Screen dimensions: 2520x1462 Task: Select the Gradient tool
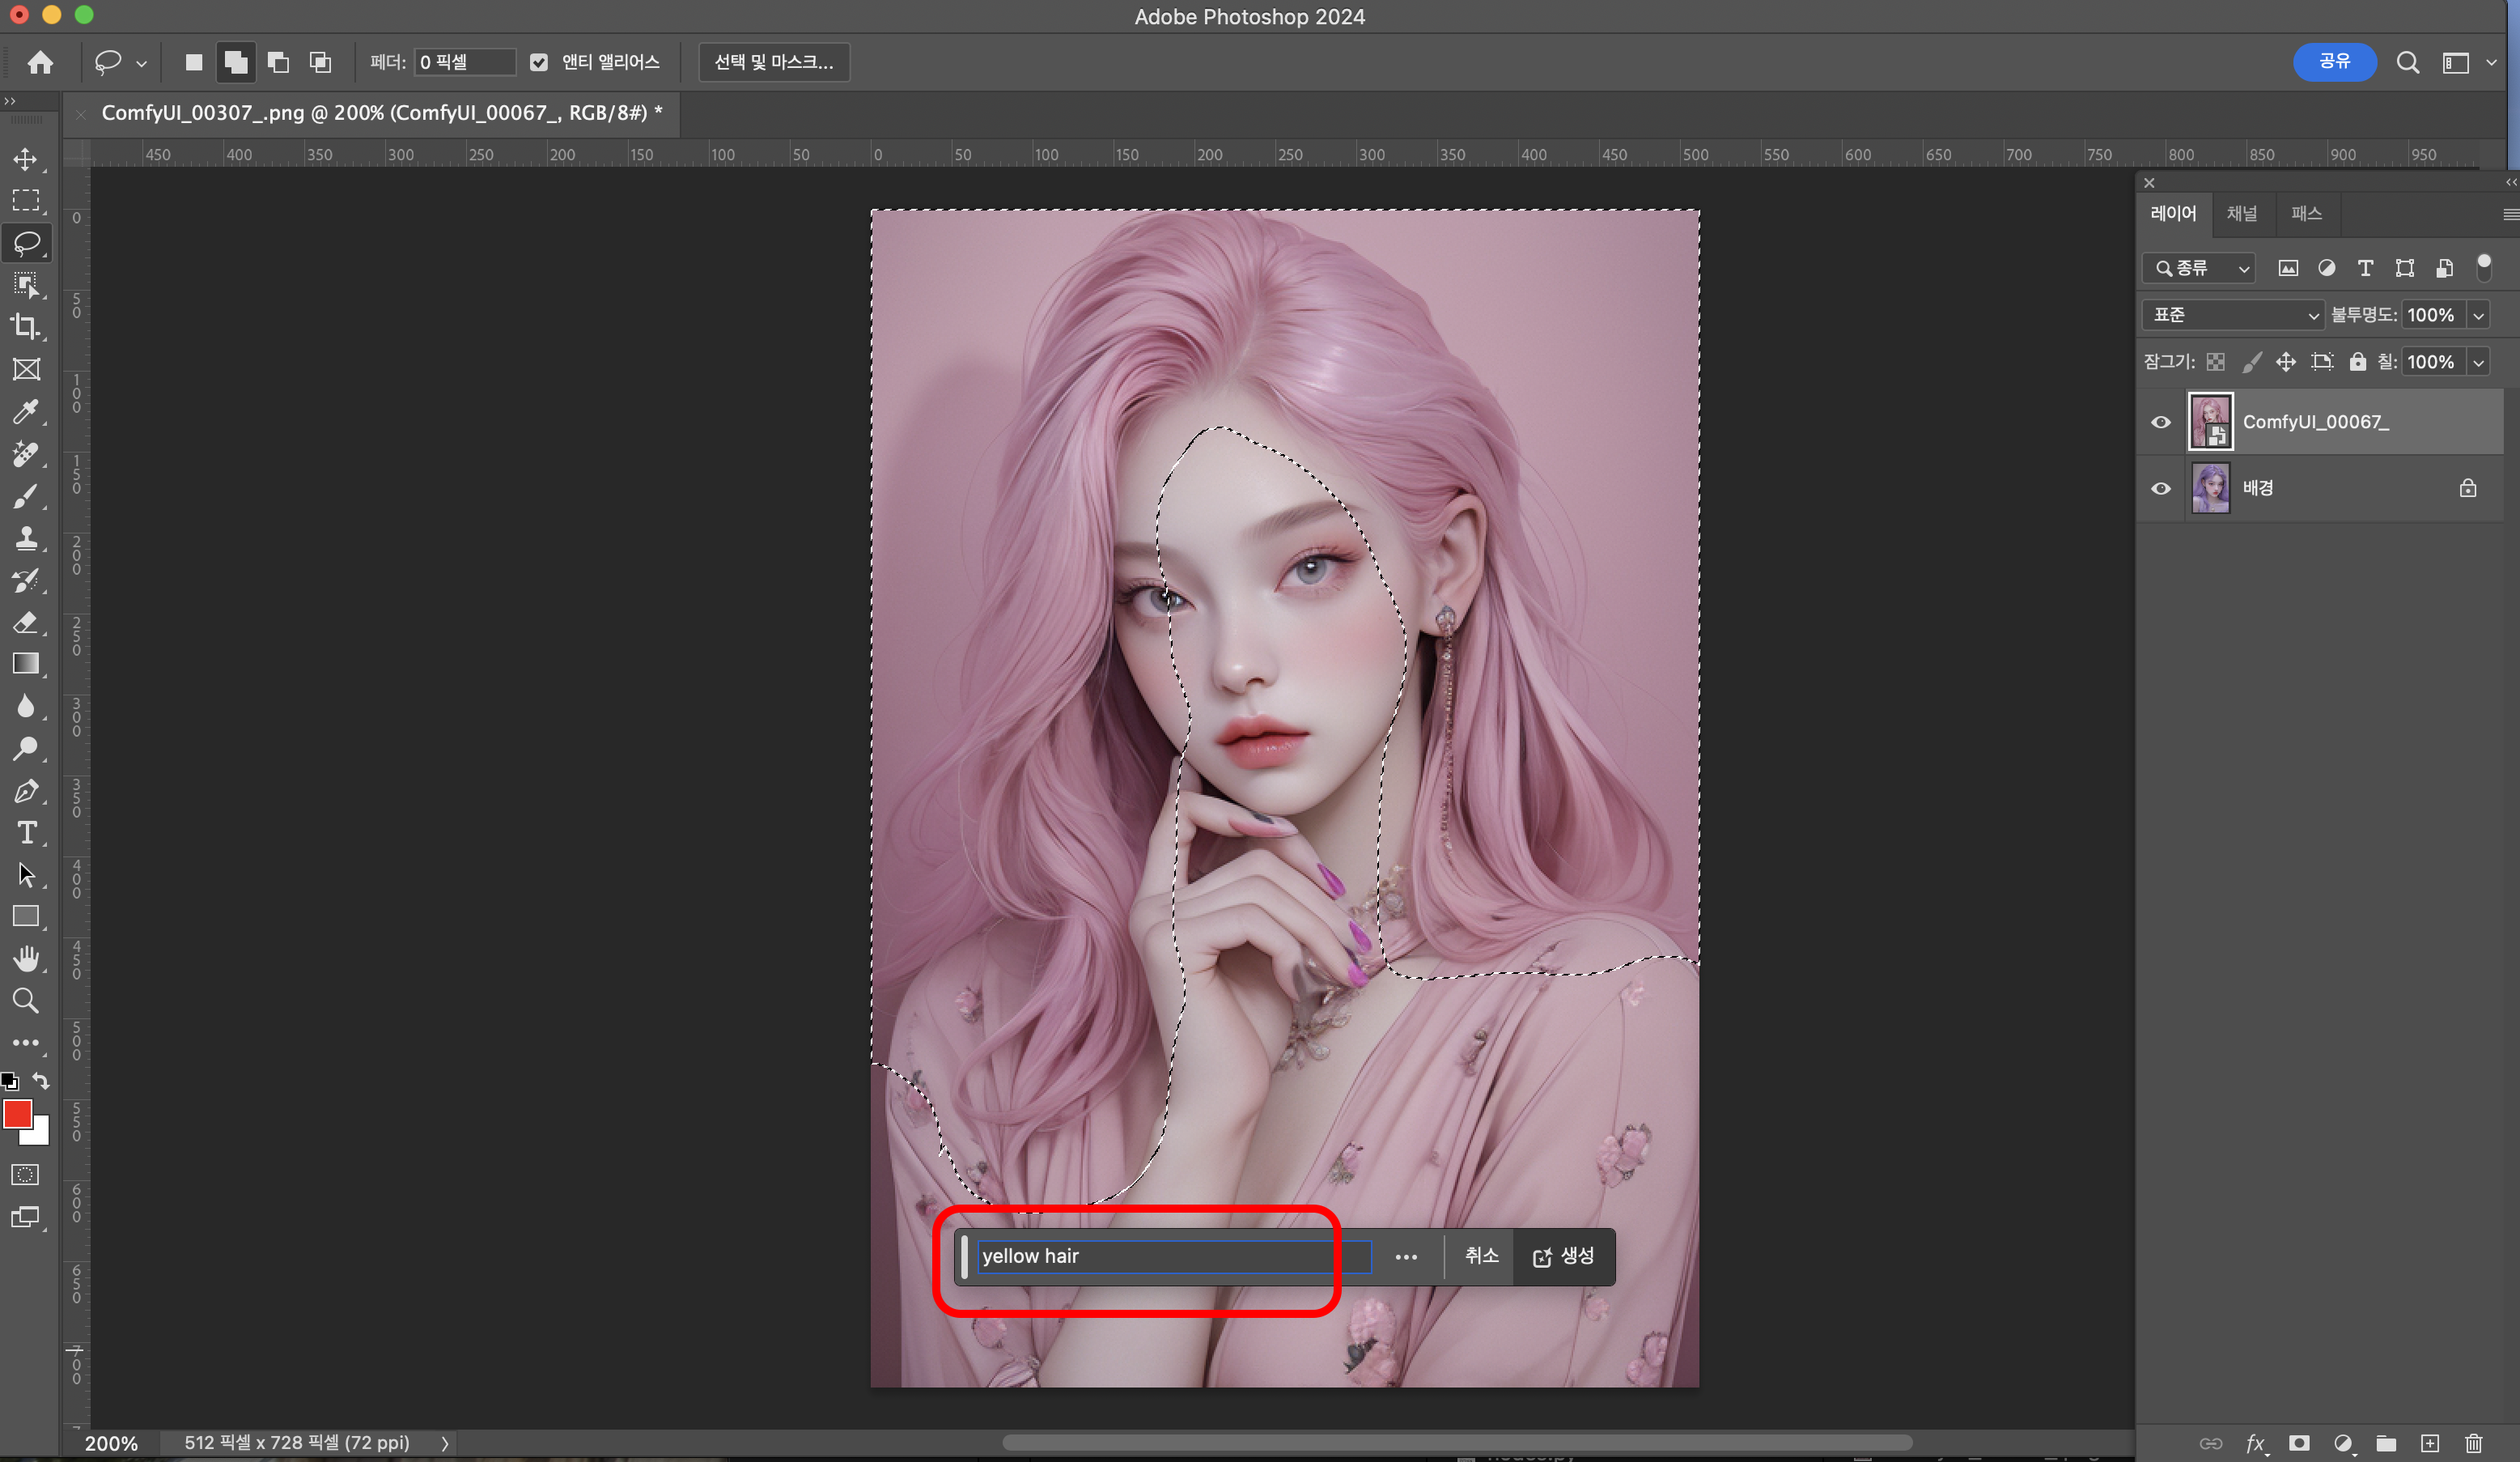[x=26, y=664]
